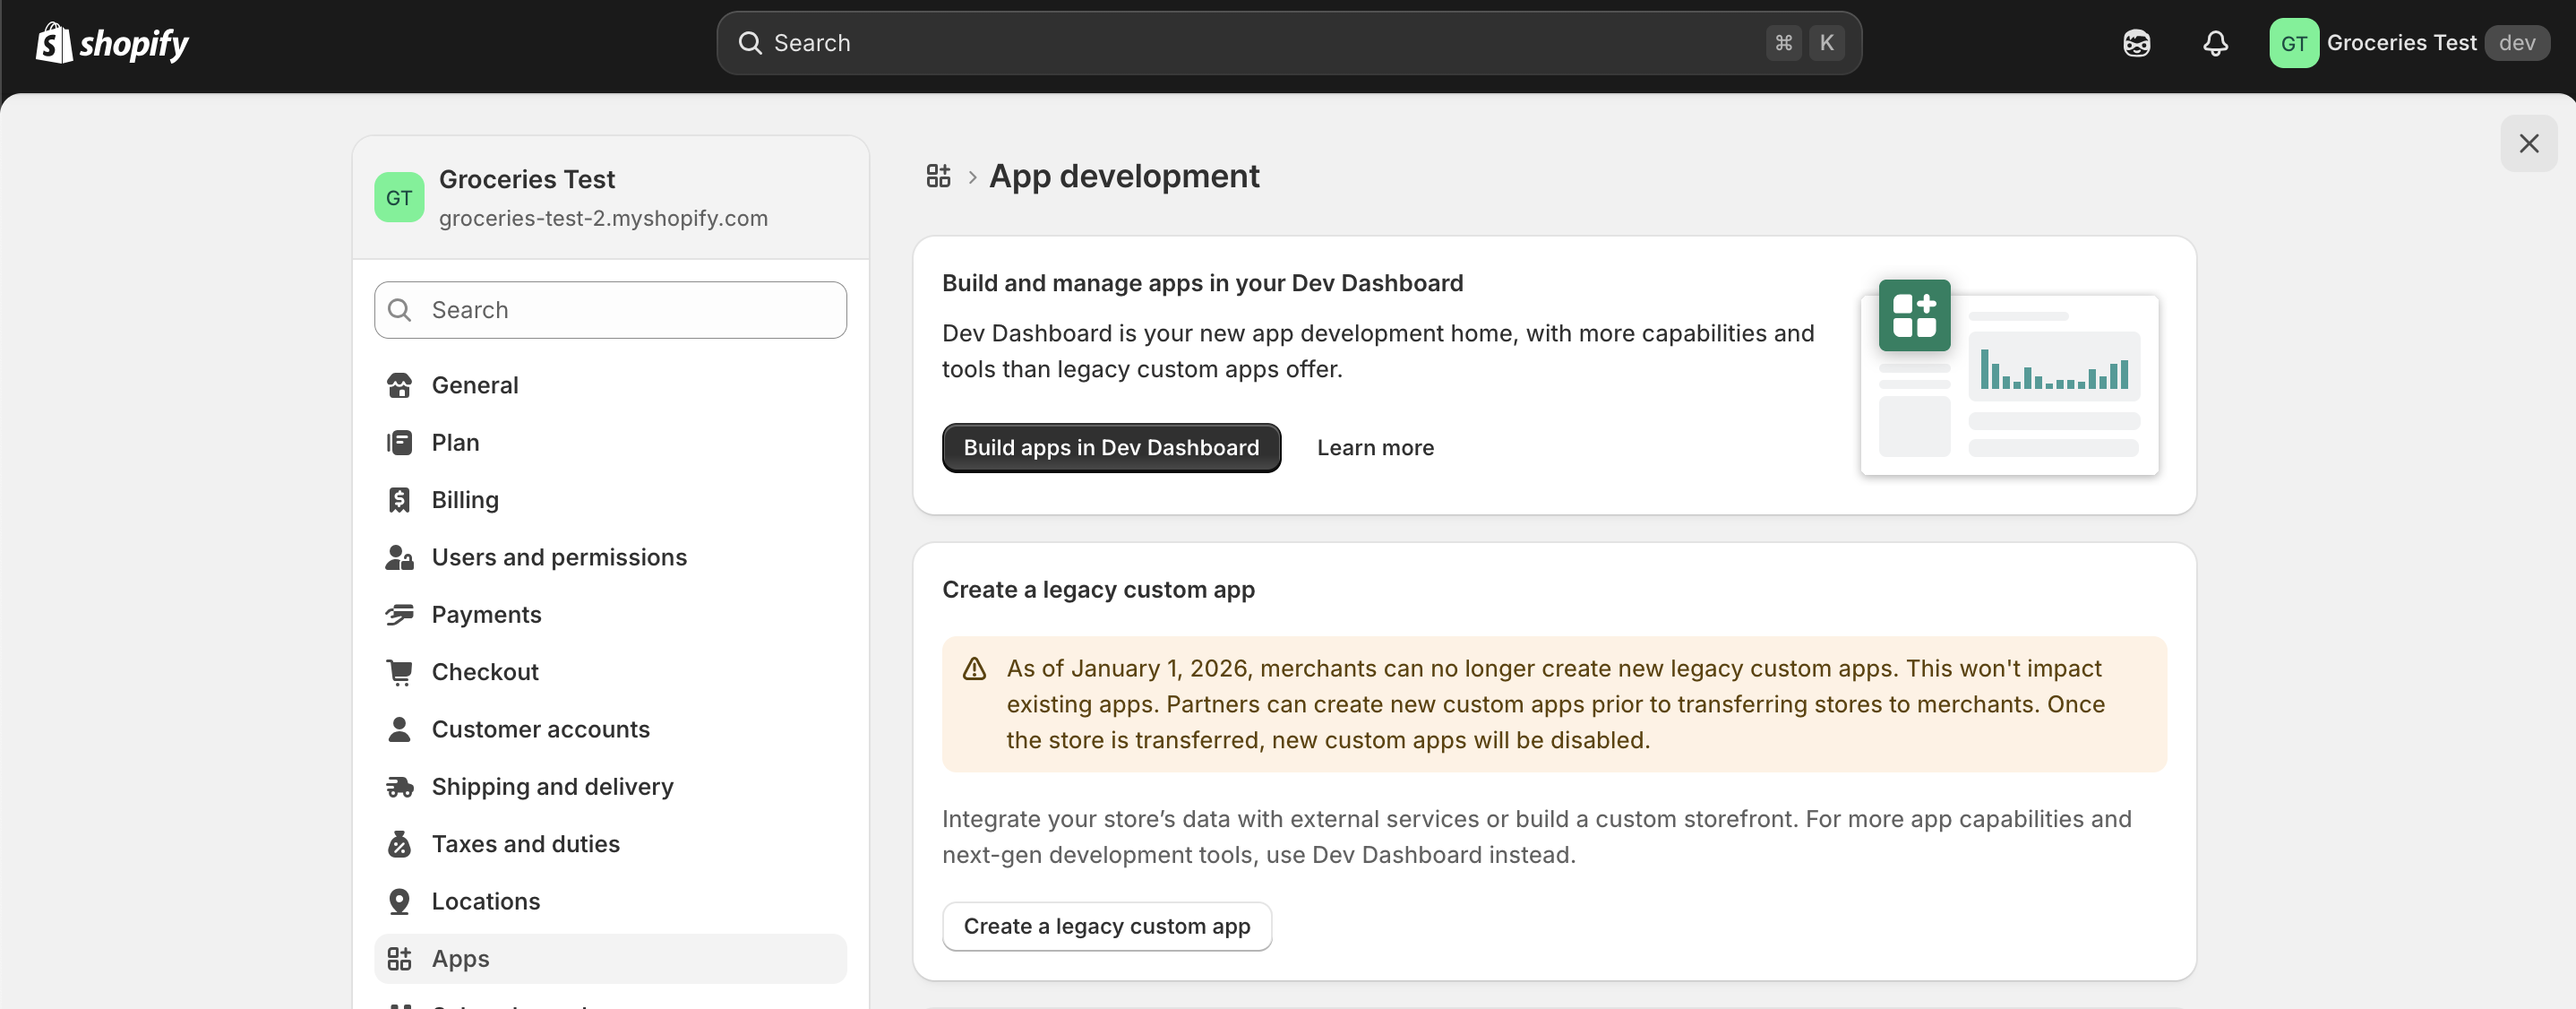Image resolution: width=2576 pixels, height=1009 pixels.
Task: Click the Shopify logo
Action: pyautogui.click(x=110, y=43)
